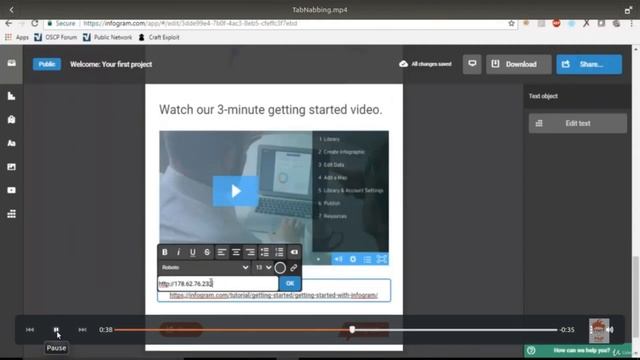Open the grid integrations tool in sidebar
The image size is (640, 360).
pos(11,214)
